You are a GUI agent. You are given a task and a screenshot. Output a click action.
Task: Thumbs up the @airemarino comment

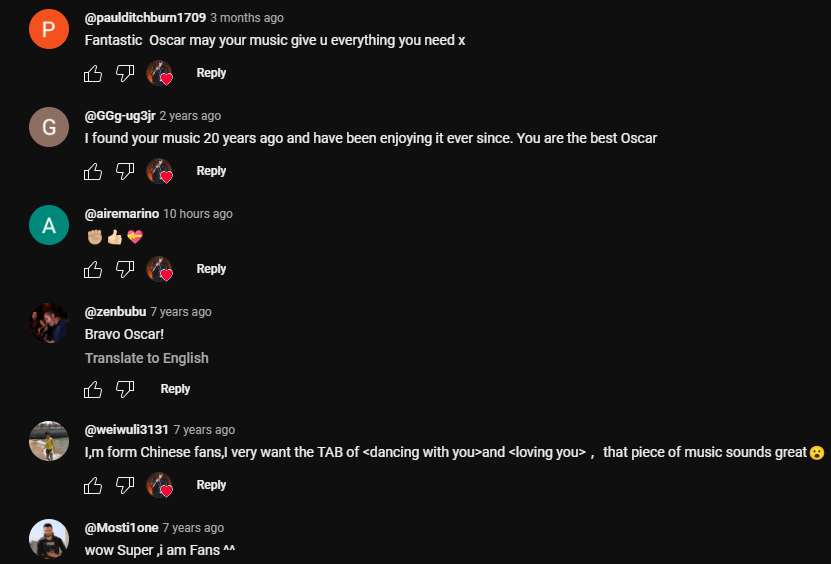click(93, 269)
